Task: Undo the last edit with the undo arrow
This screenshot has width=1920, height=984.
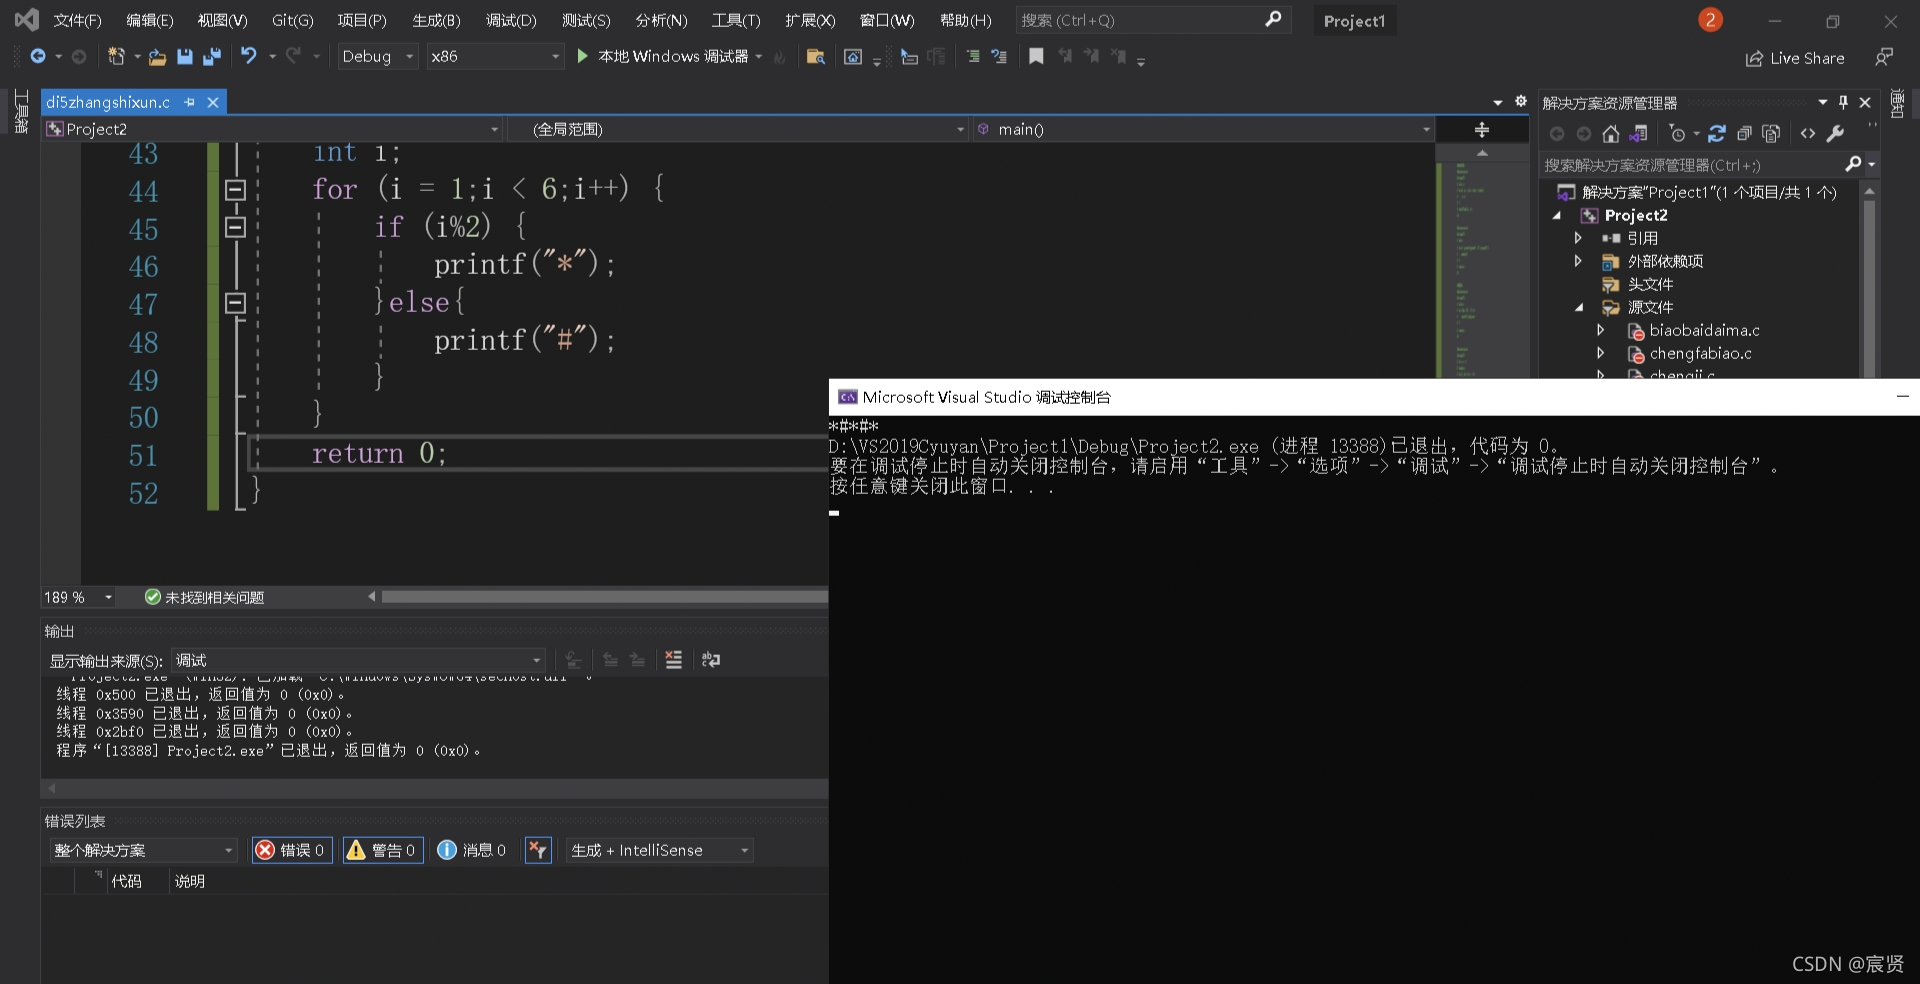Action: point(248,57)
